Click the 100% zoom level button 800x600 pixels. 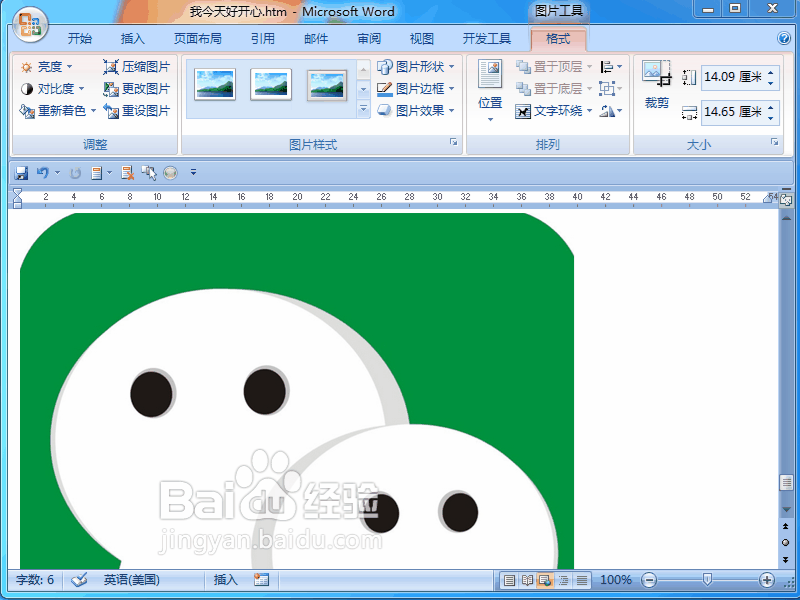(616, 580)
